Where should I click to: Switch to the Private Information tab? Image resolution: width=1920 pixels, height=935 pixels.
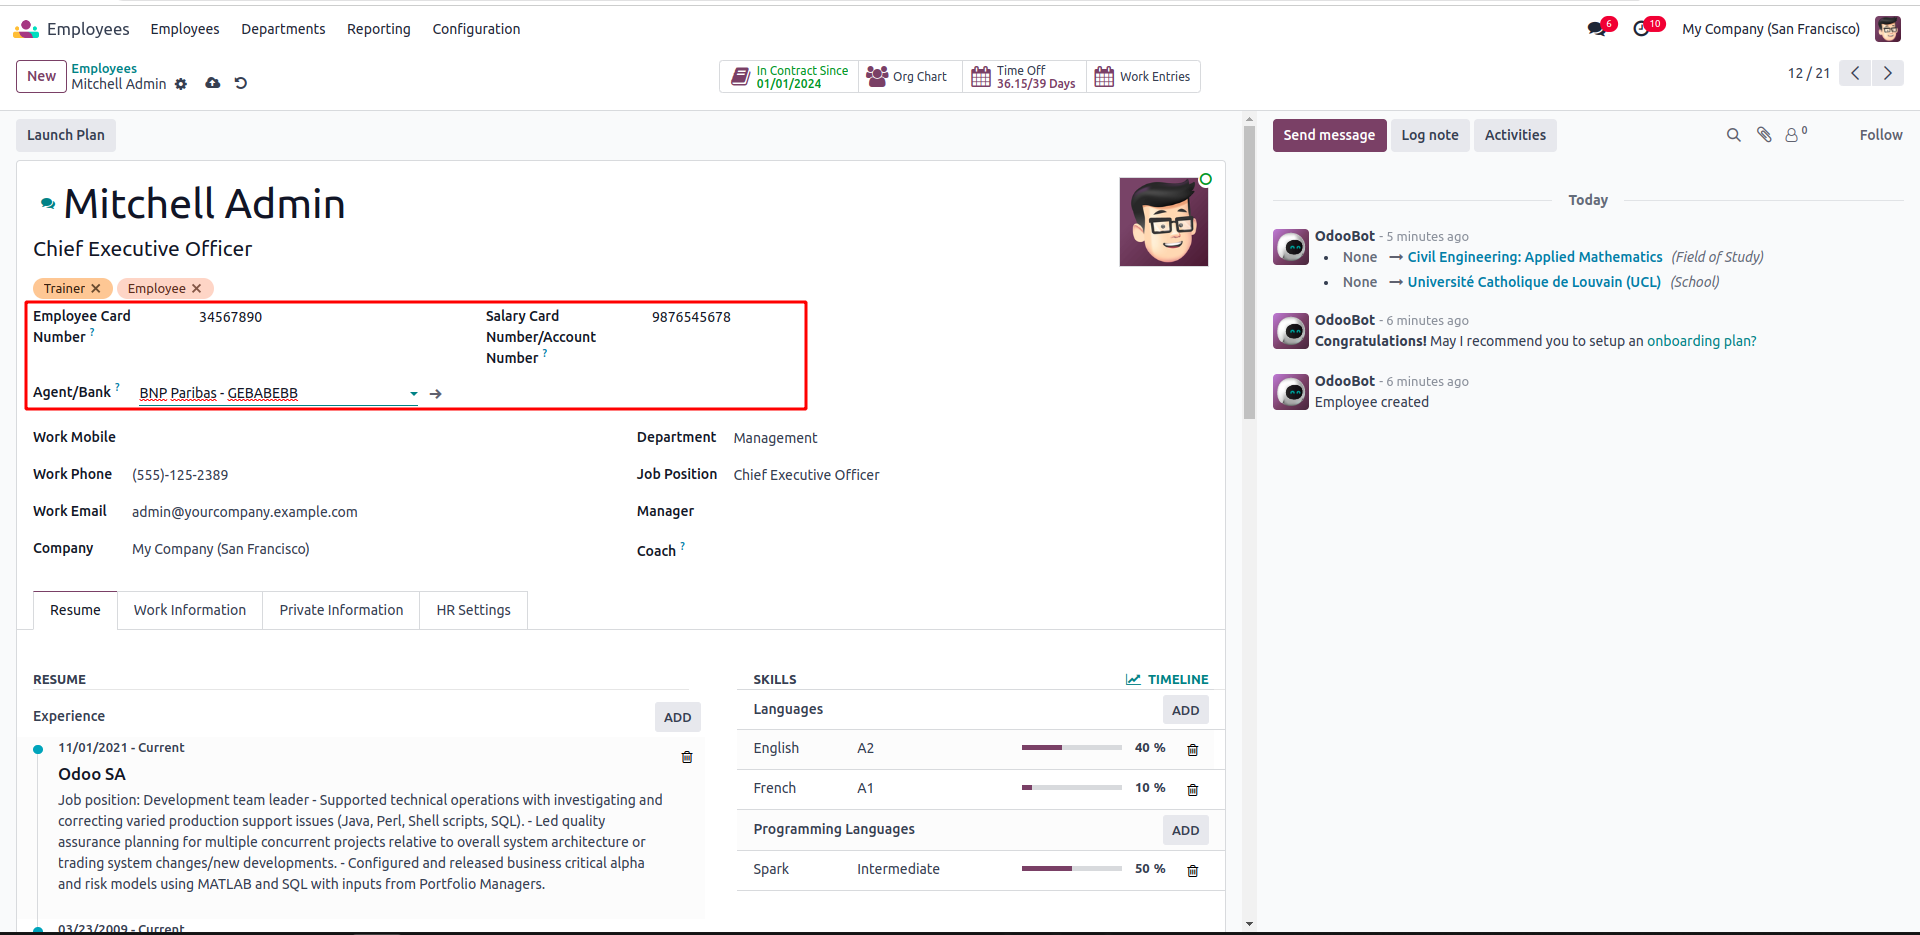[341, 610]
